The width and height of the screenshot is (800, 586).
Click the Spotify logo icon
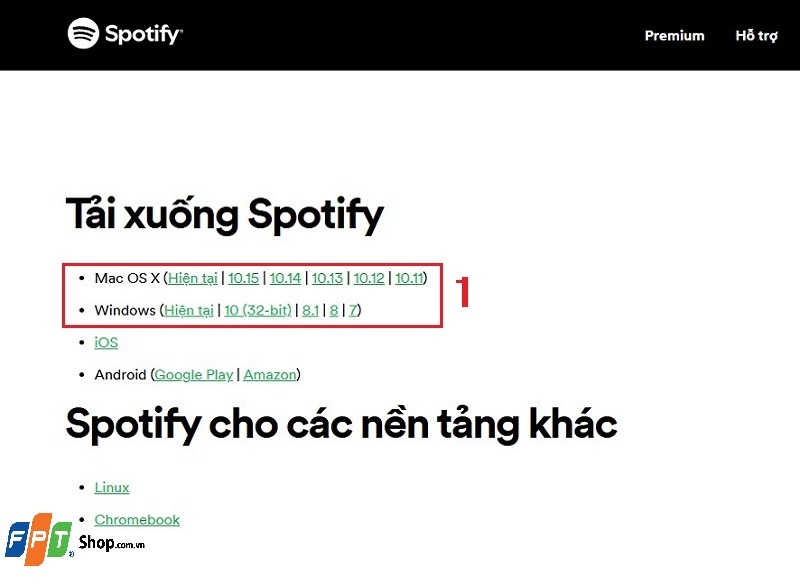click(84, 34)
